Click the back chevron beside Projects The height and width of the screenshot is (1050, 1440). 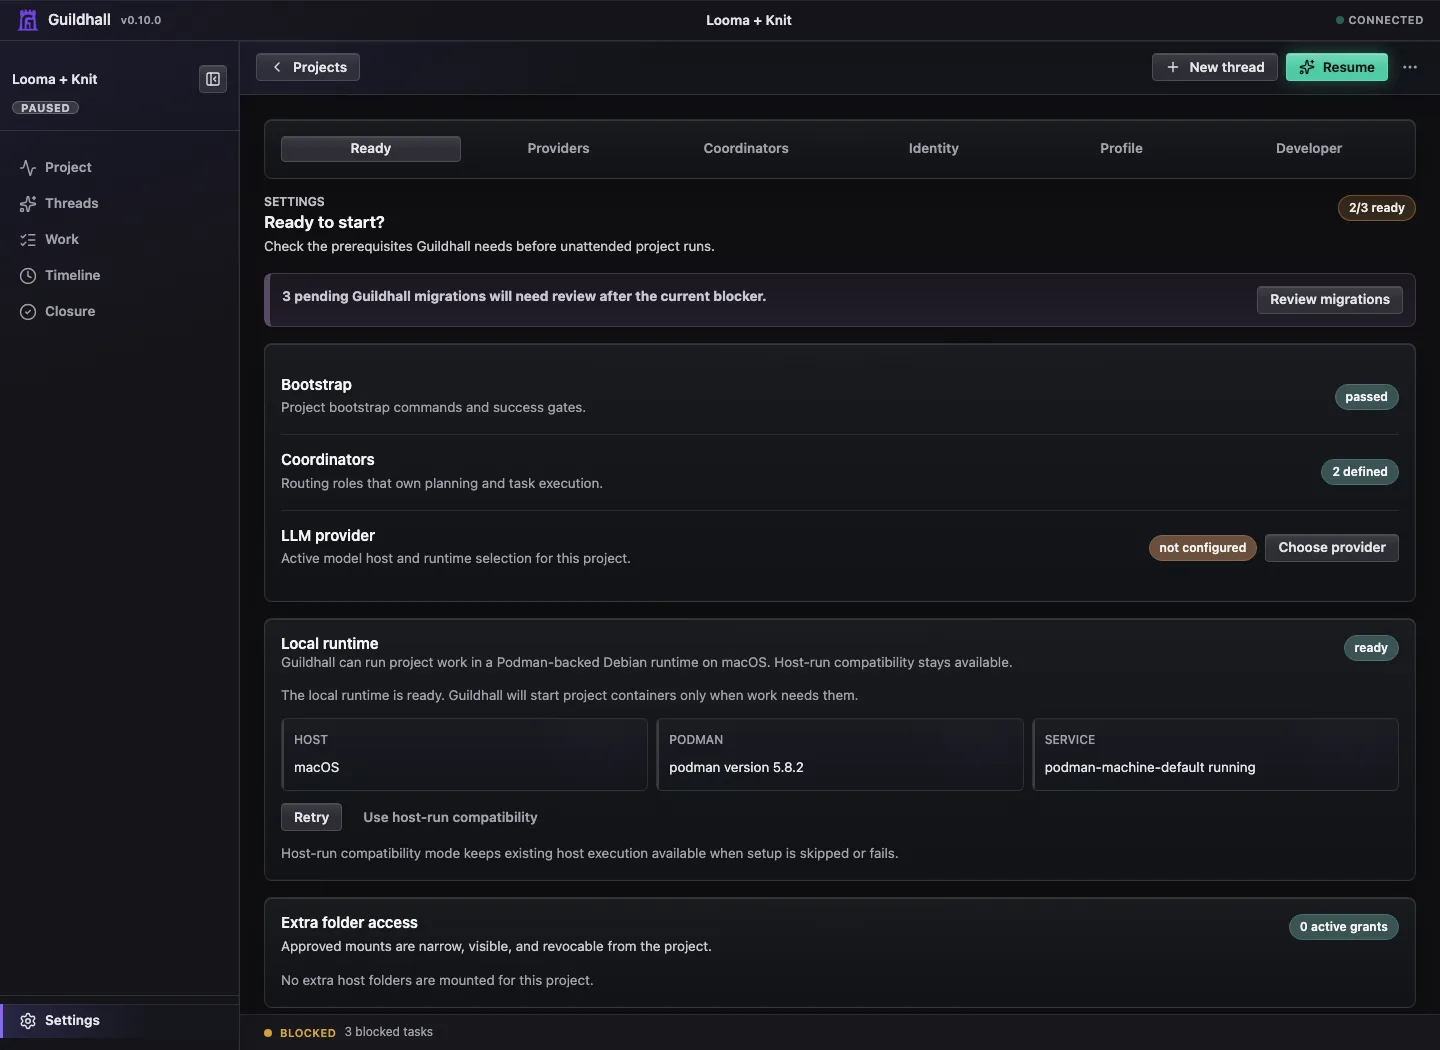point(277,67)
